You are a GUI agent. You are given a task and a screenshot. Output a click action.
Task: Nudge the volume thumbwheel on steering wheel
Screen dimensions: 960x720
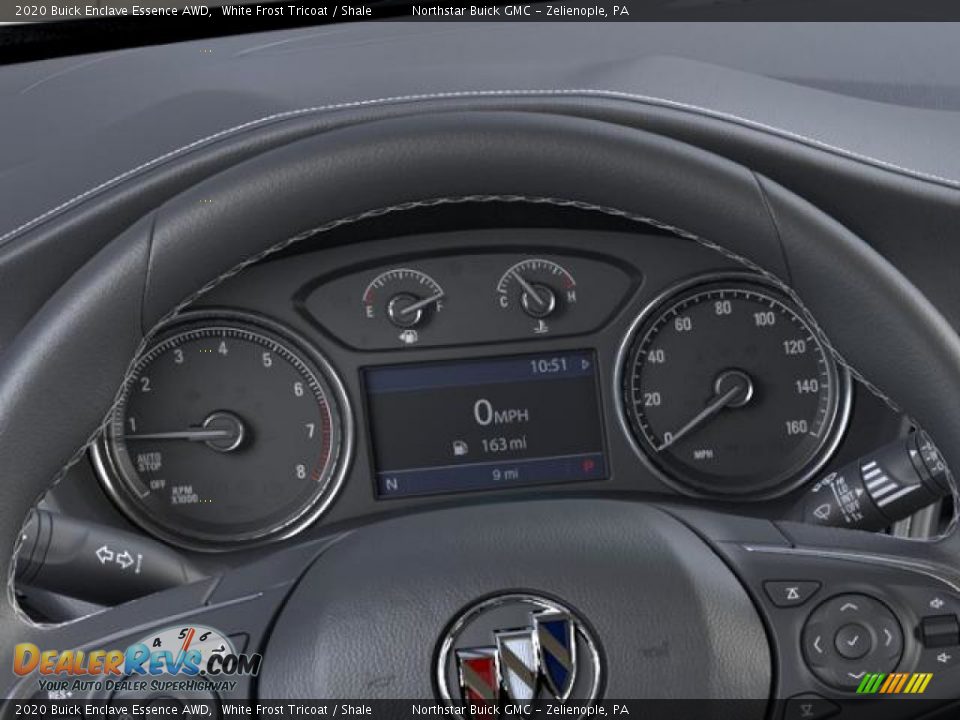pos(939,631)
